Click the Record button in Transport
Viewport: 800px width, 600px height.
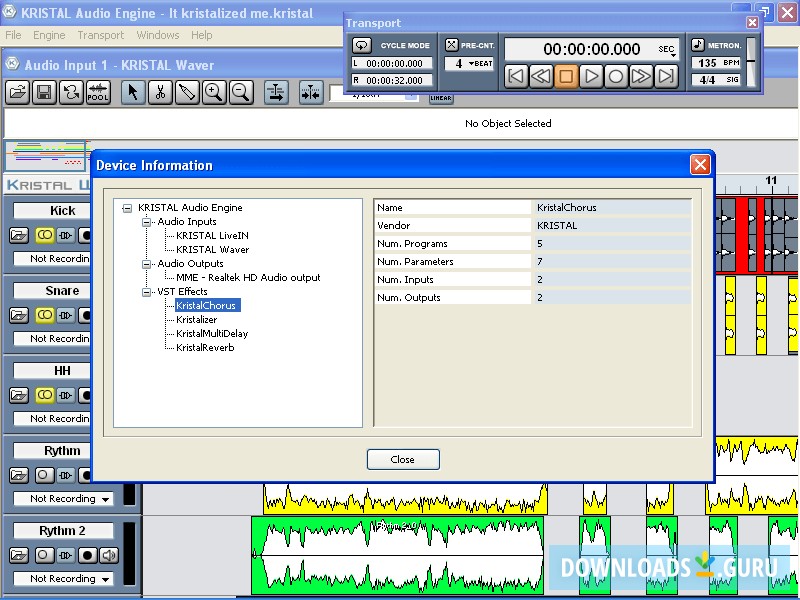617,76
